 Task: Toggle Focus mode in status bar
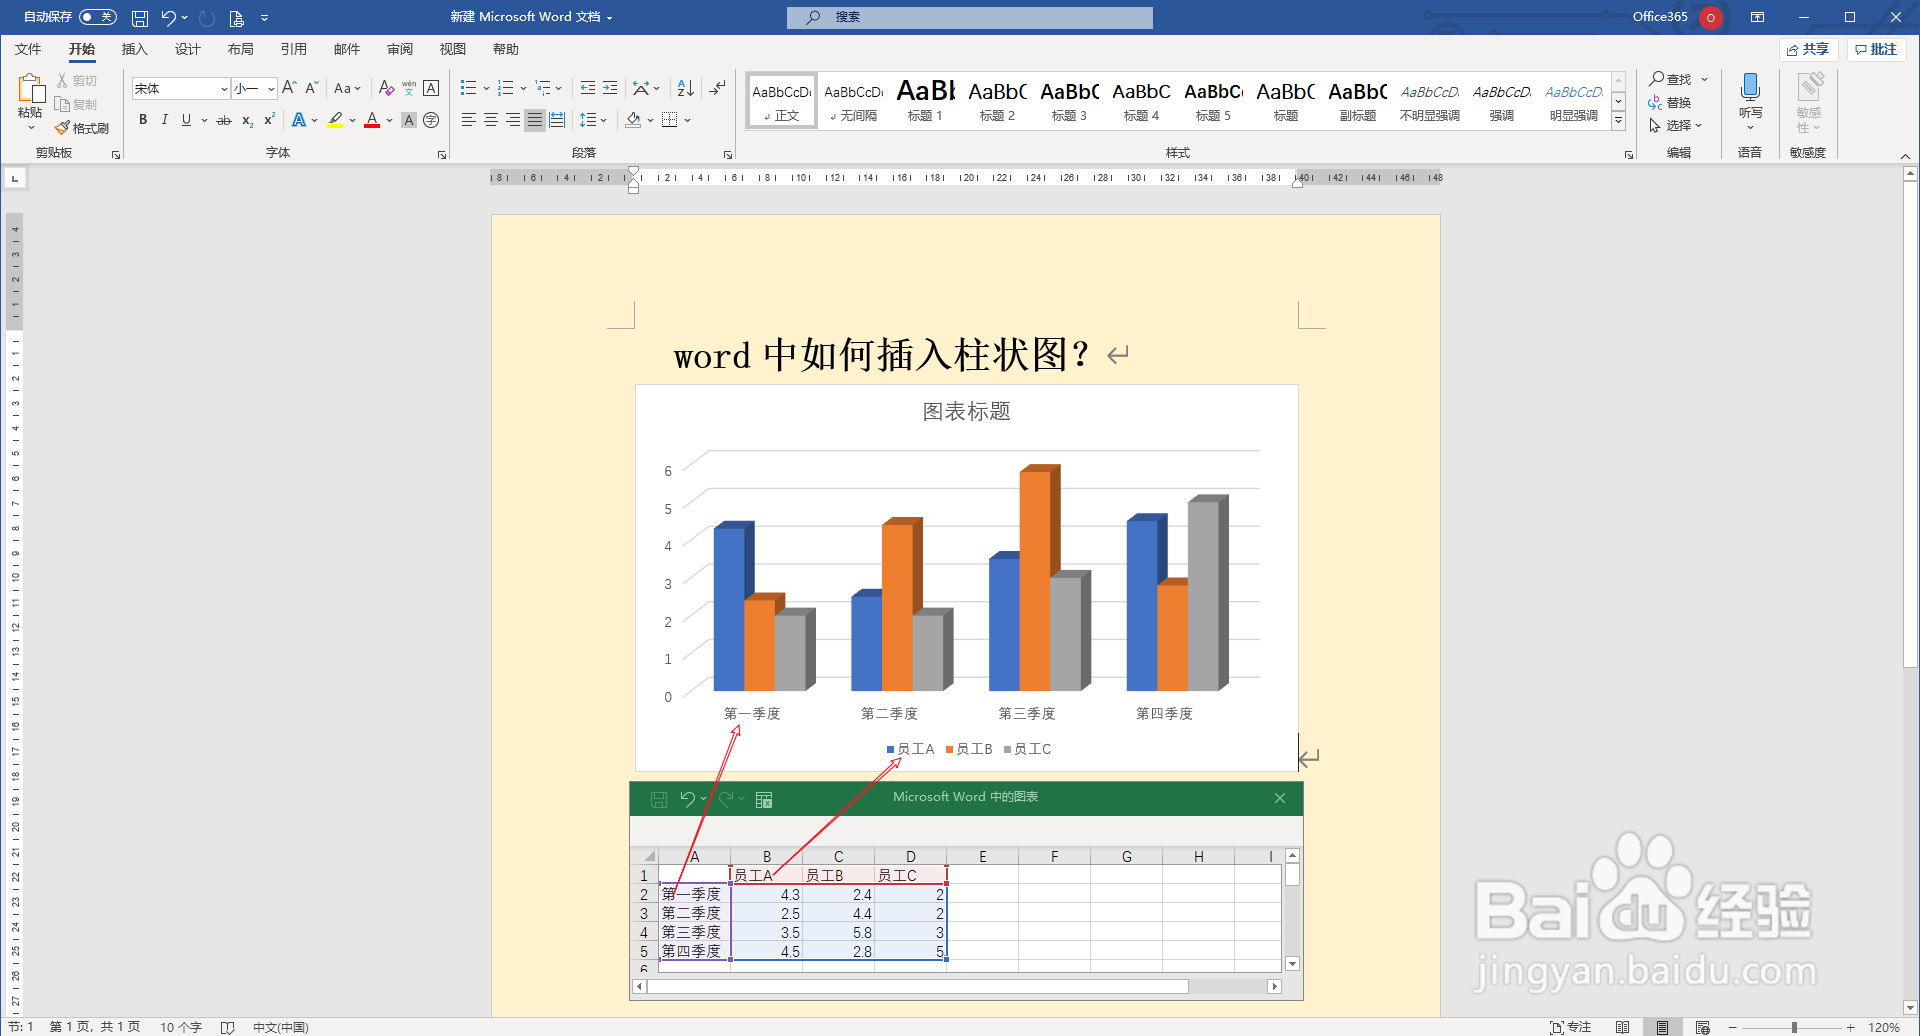click(x=1570, y=1027)
